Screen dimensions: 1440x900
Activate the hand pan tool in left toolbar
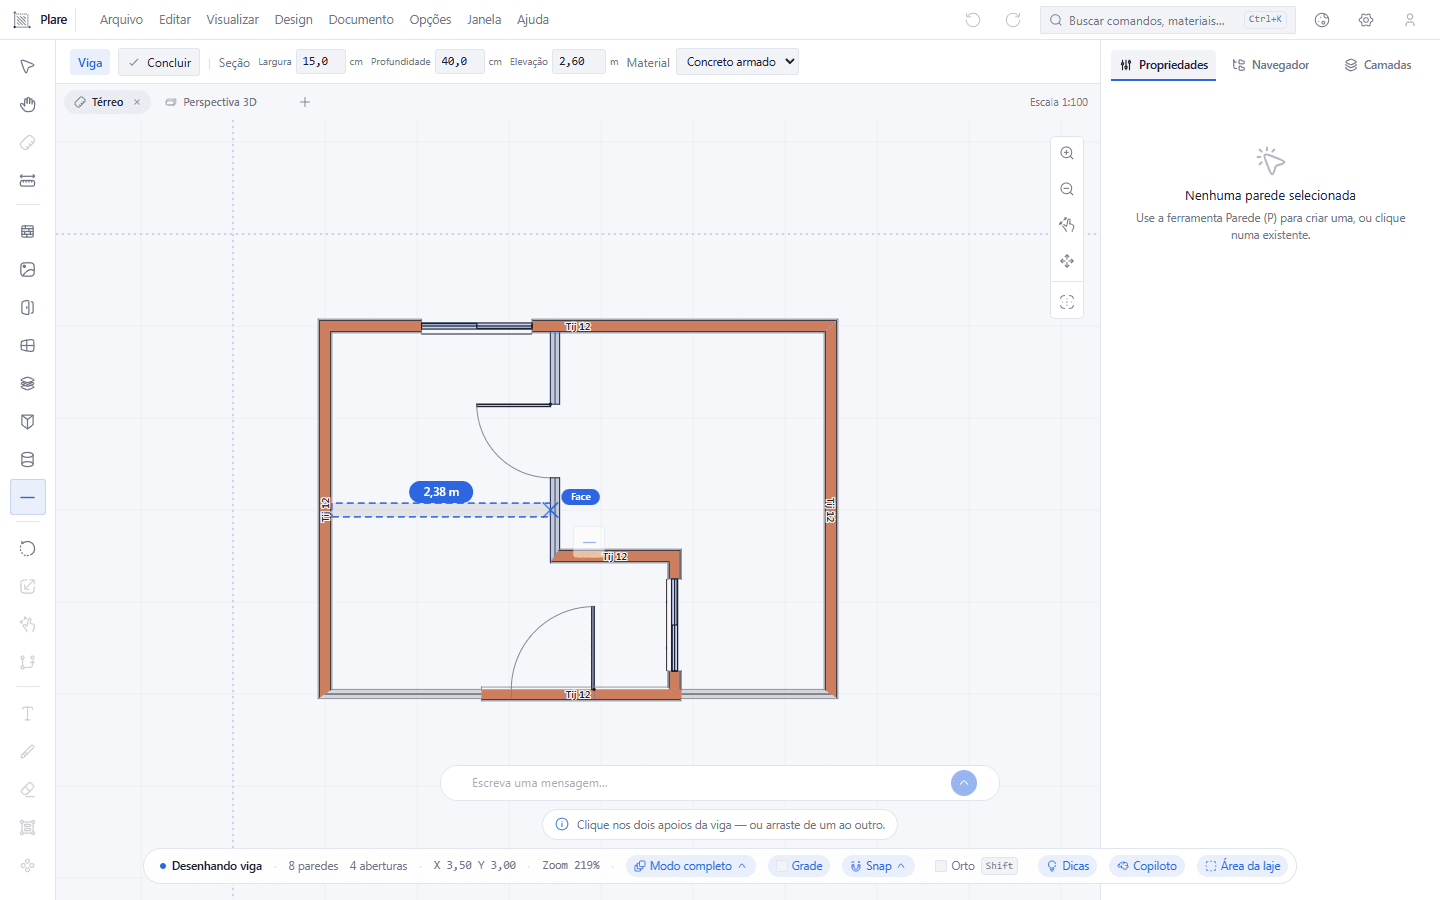[x=28, y=104]
